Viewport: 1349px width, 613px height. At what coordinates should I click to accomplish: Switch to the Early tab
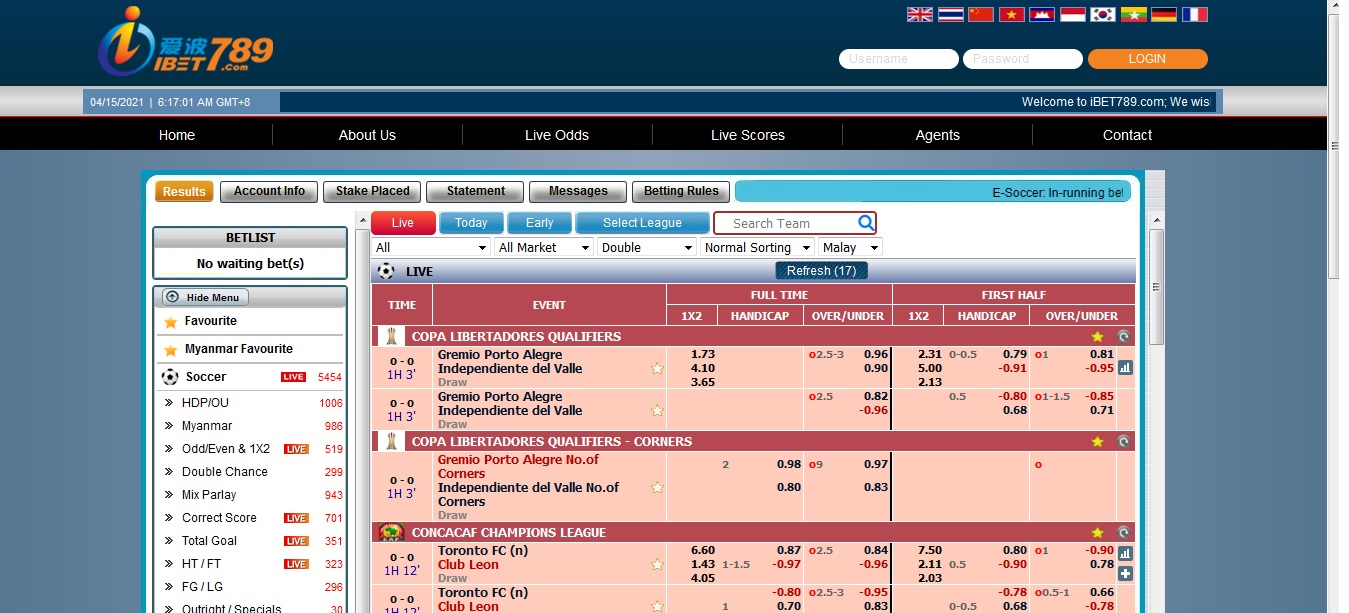coord(539,223)
